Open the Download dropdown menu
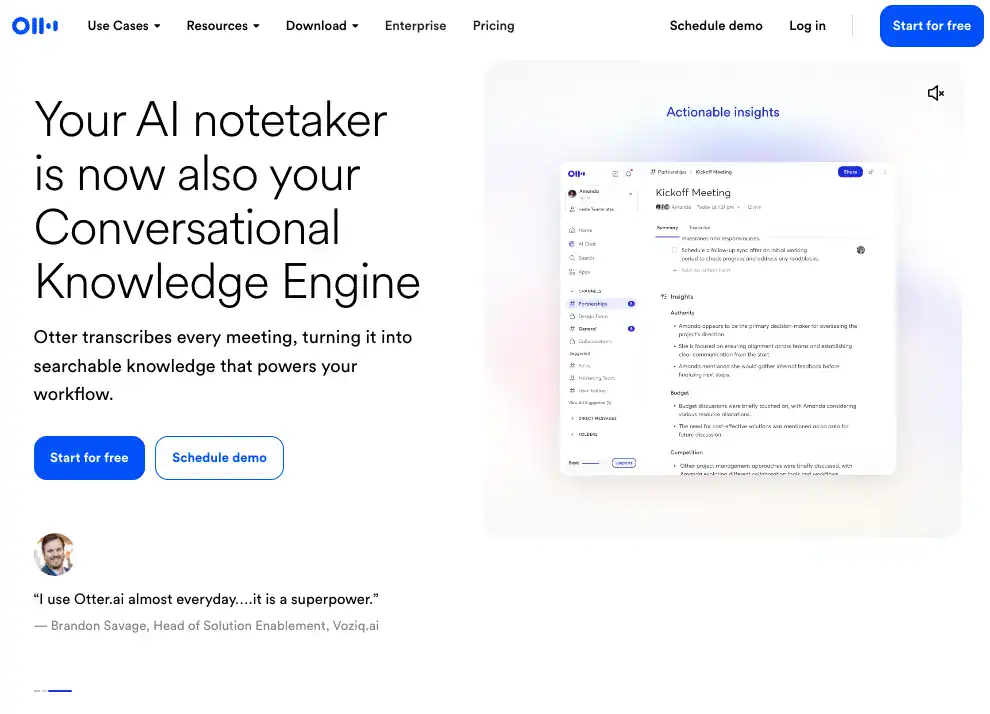Viewport: 990px width, 714px height. pos(322,26)
